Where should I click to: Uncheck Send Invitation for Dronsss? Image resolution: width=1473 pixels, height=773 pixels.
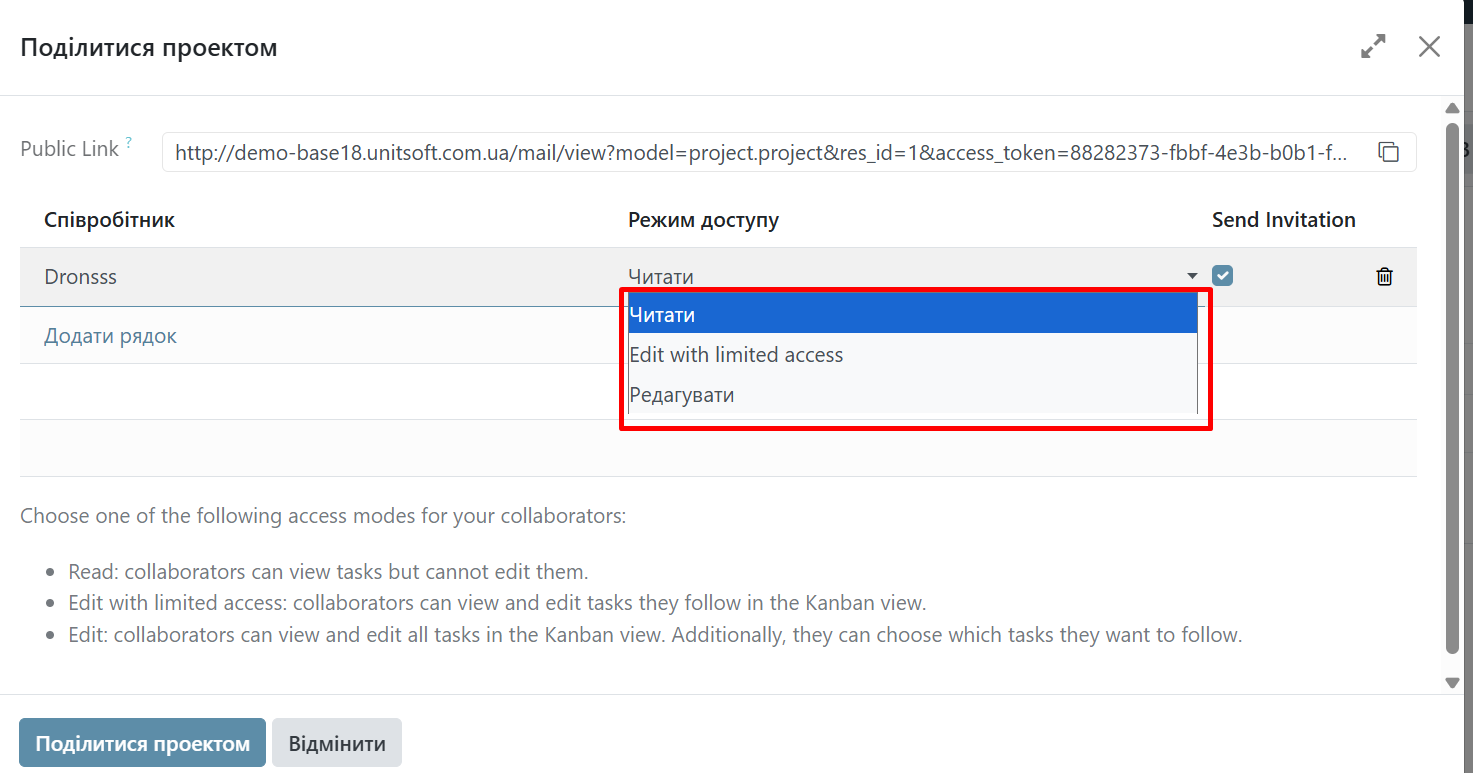pyautogui.click(x=1222, y=275)
